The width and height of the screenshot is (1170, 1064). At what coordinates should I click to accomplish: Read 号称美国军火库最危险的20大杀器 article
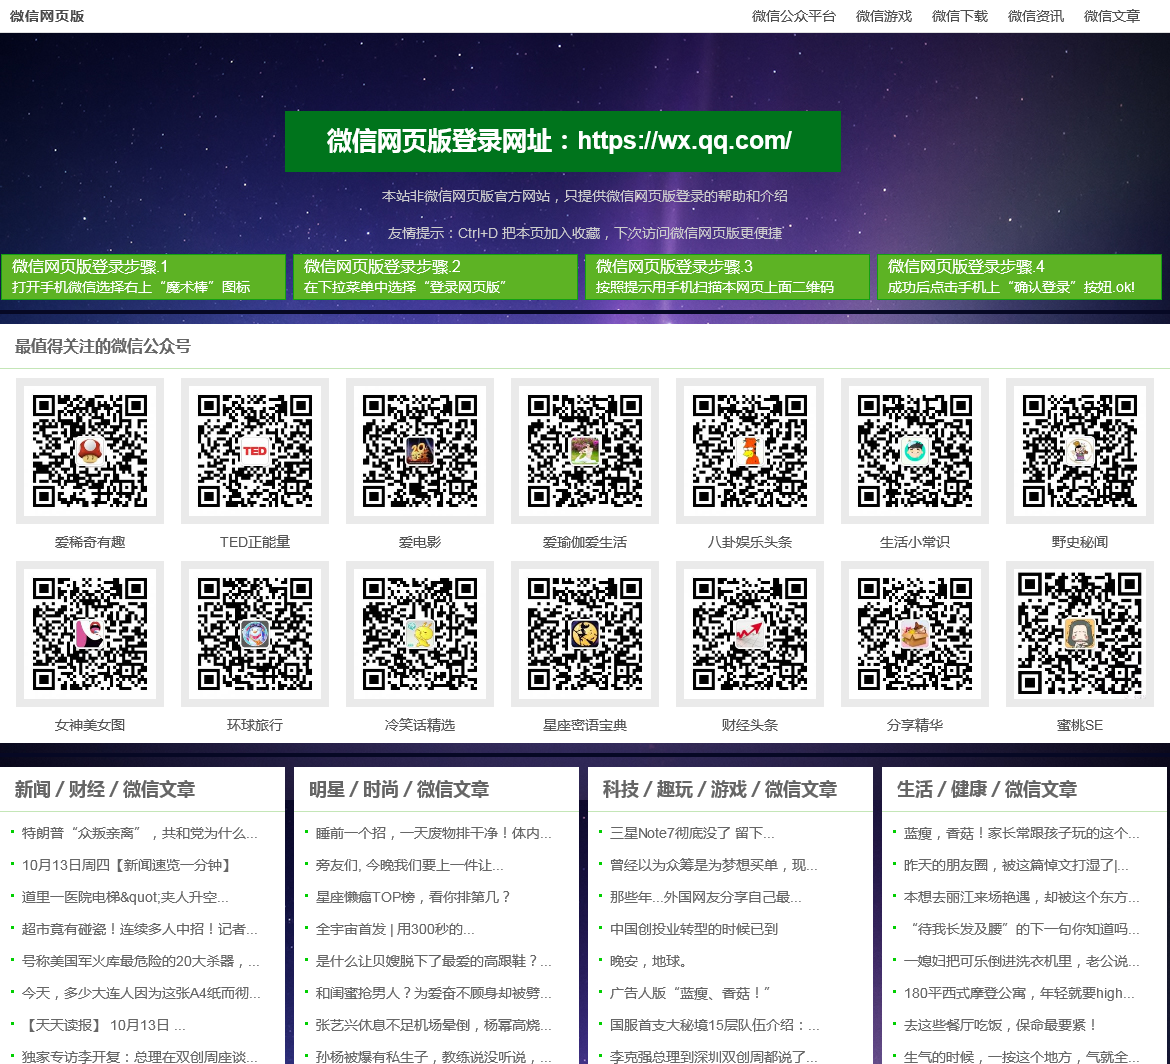[140, 962]
